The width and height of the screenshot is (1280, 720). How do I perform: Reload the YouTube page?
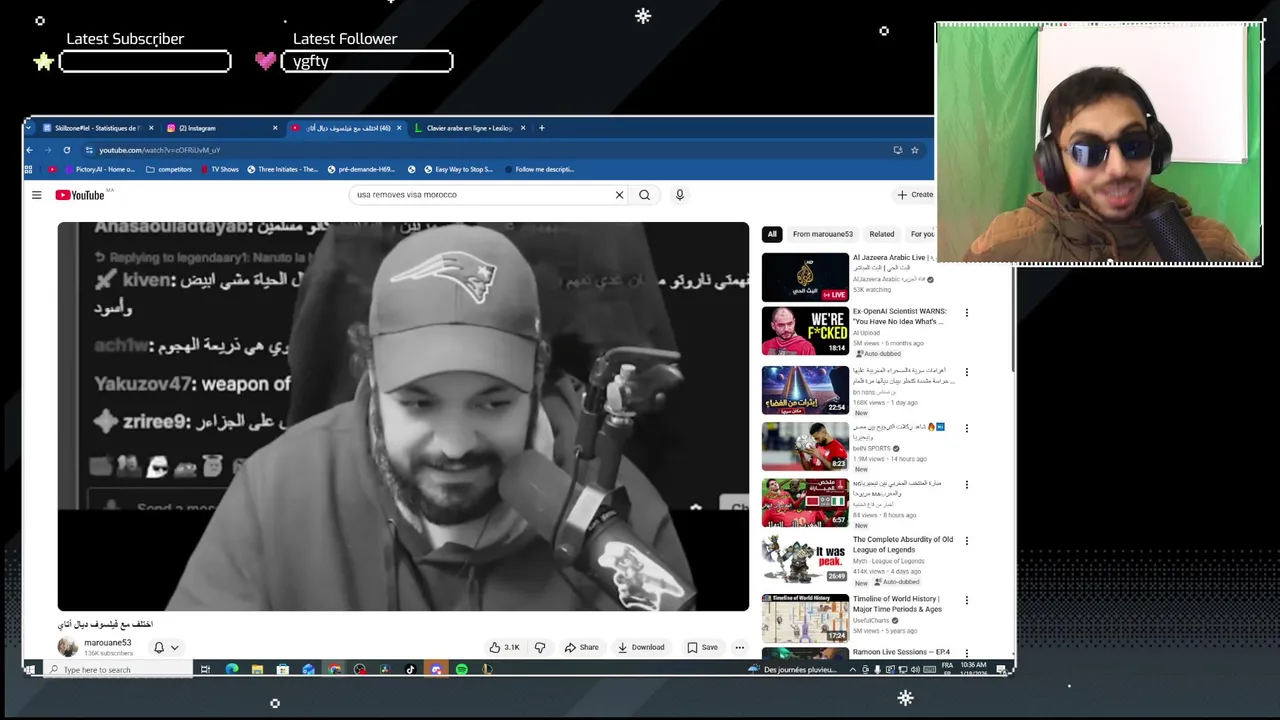click(x=67, y=150)
